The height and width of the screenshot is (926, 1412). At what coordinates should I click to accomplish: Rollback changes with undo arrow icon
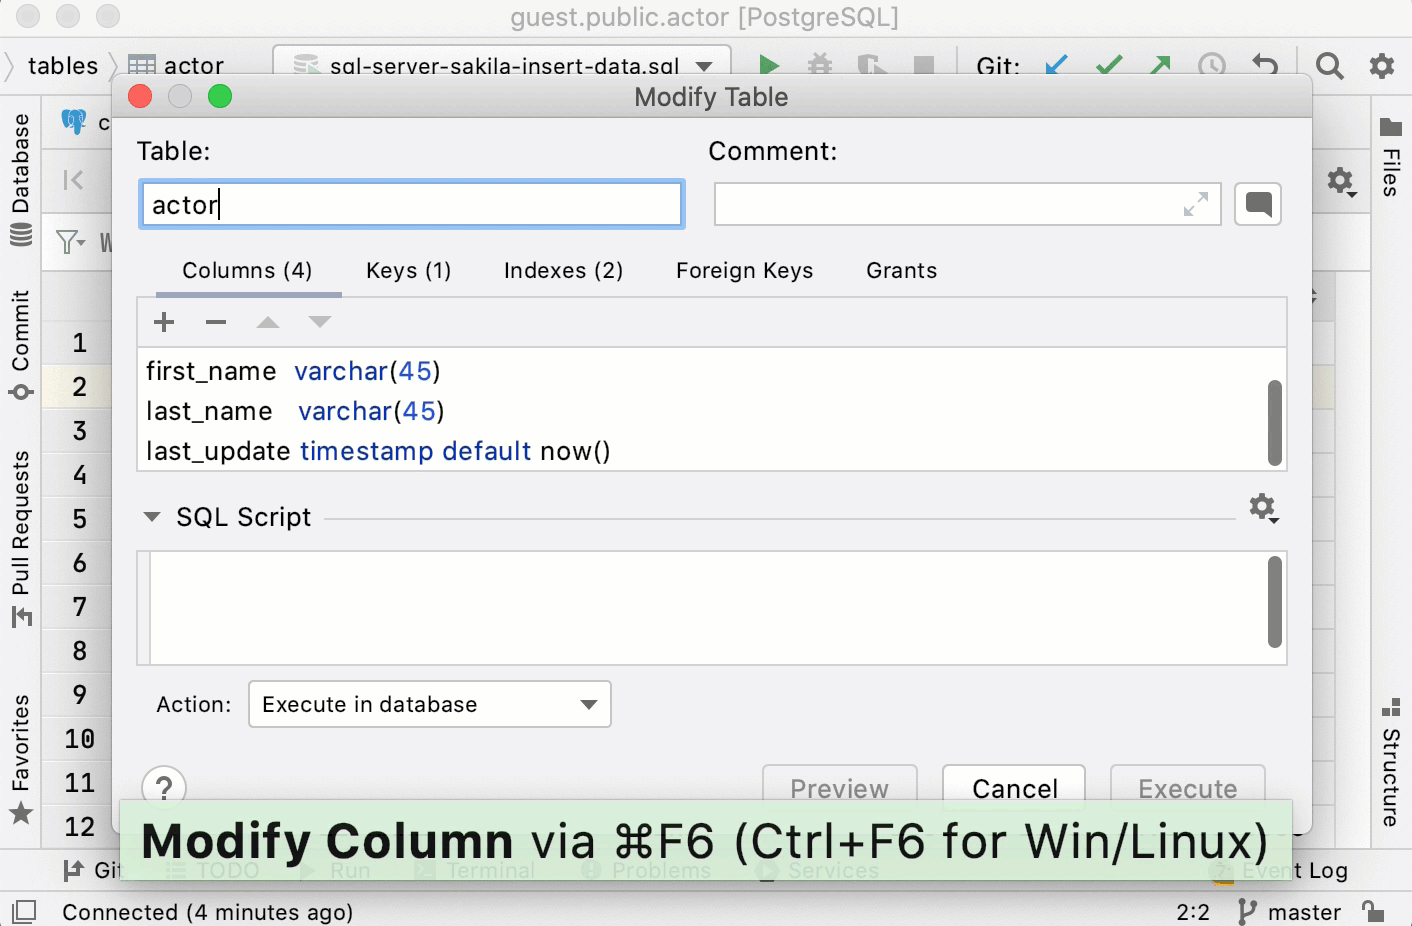tap(1265, 66)
